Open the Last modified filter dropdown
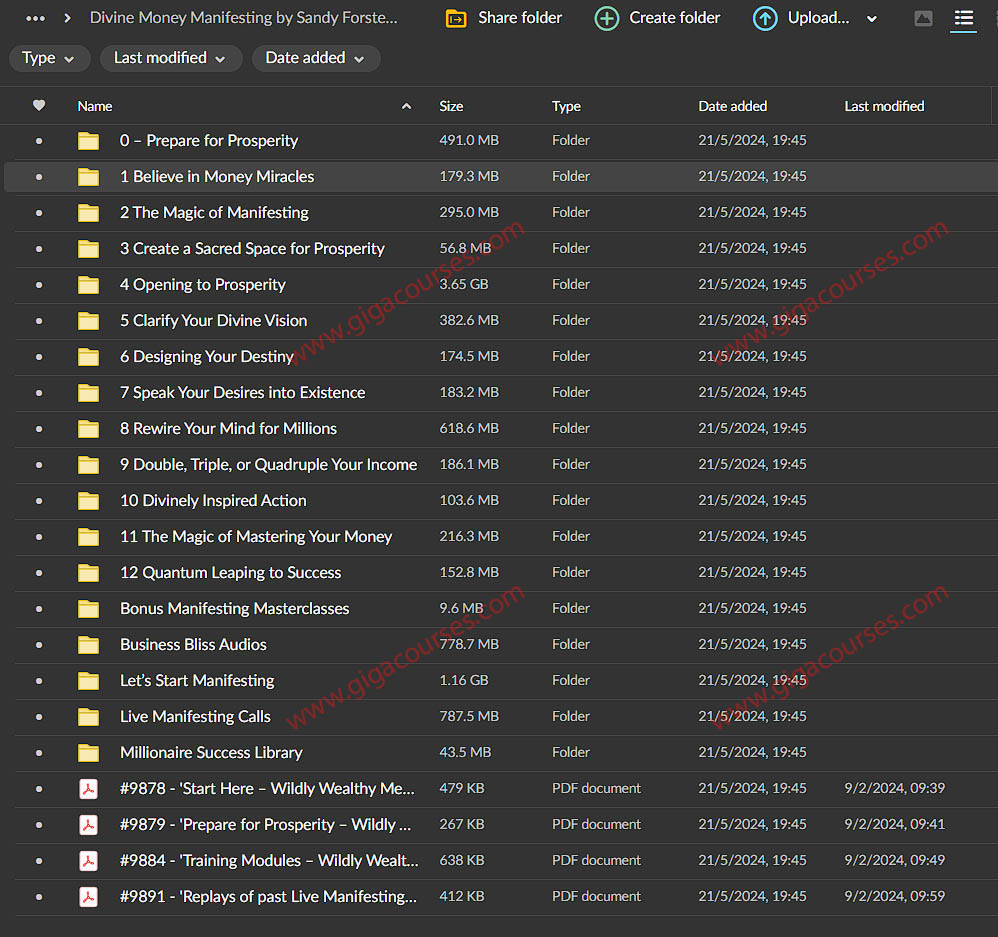The image size is (998, 937). (170, 58)
